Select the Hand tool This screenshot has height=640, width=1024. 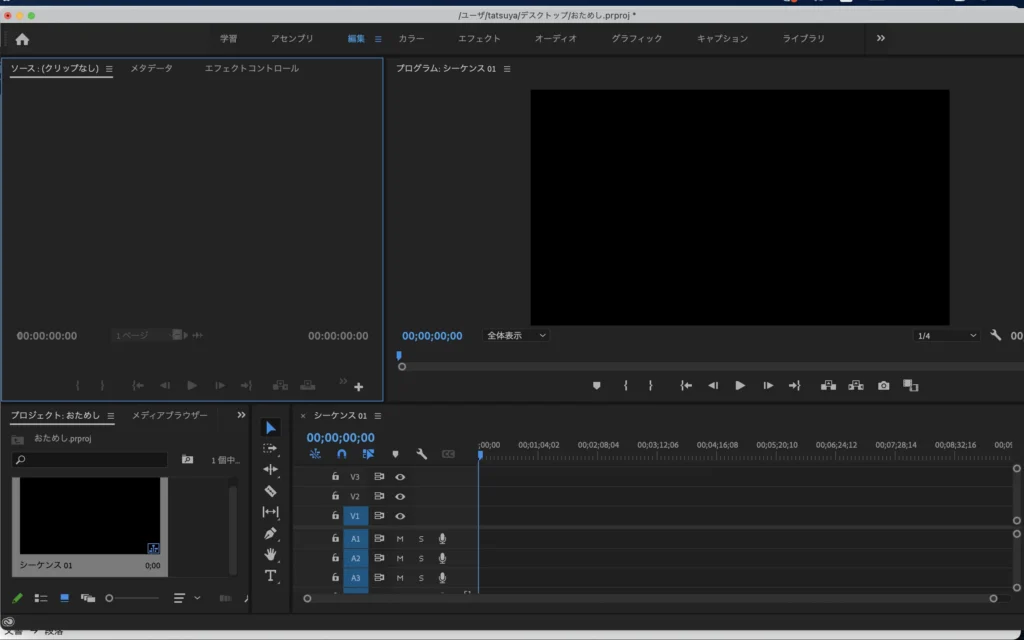click(x=270, y=555)
